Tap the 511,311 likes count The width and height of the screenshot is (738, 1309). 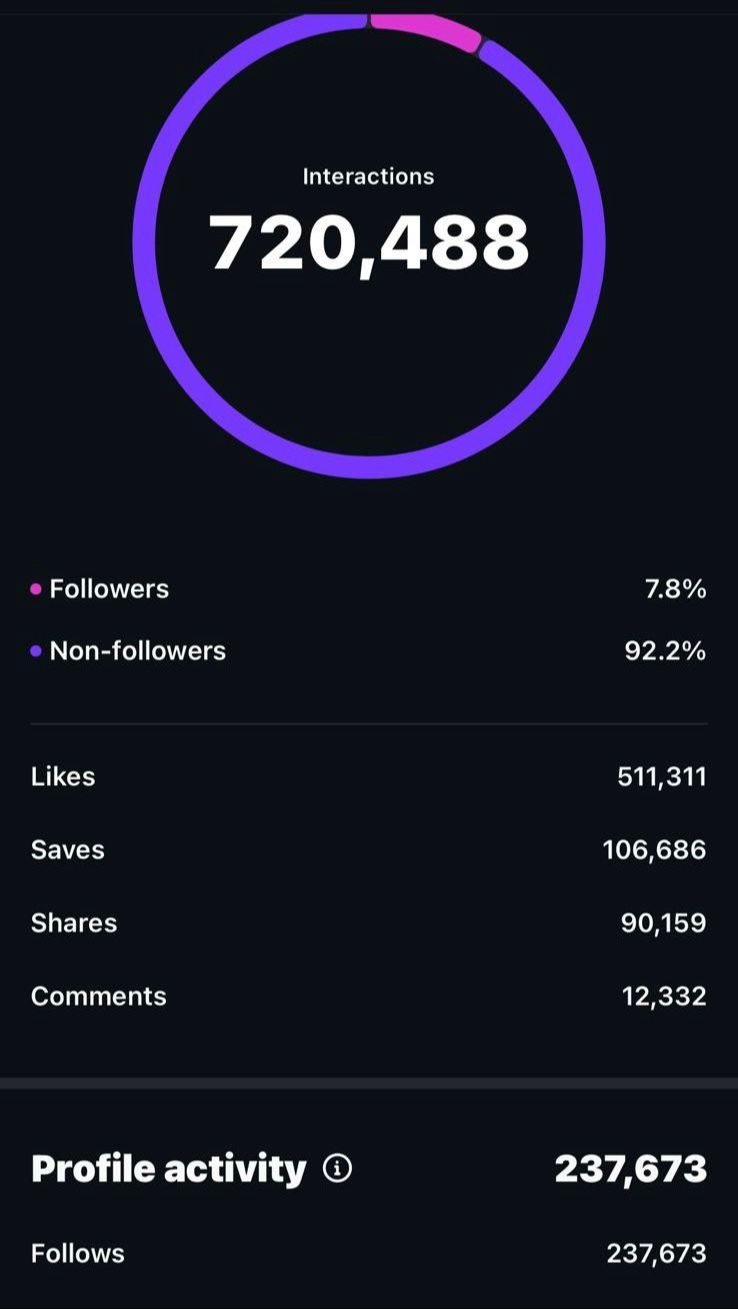coord(661,777)
